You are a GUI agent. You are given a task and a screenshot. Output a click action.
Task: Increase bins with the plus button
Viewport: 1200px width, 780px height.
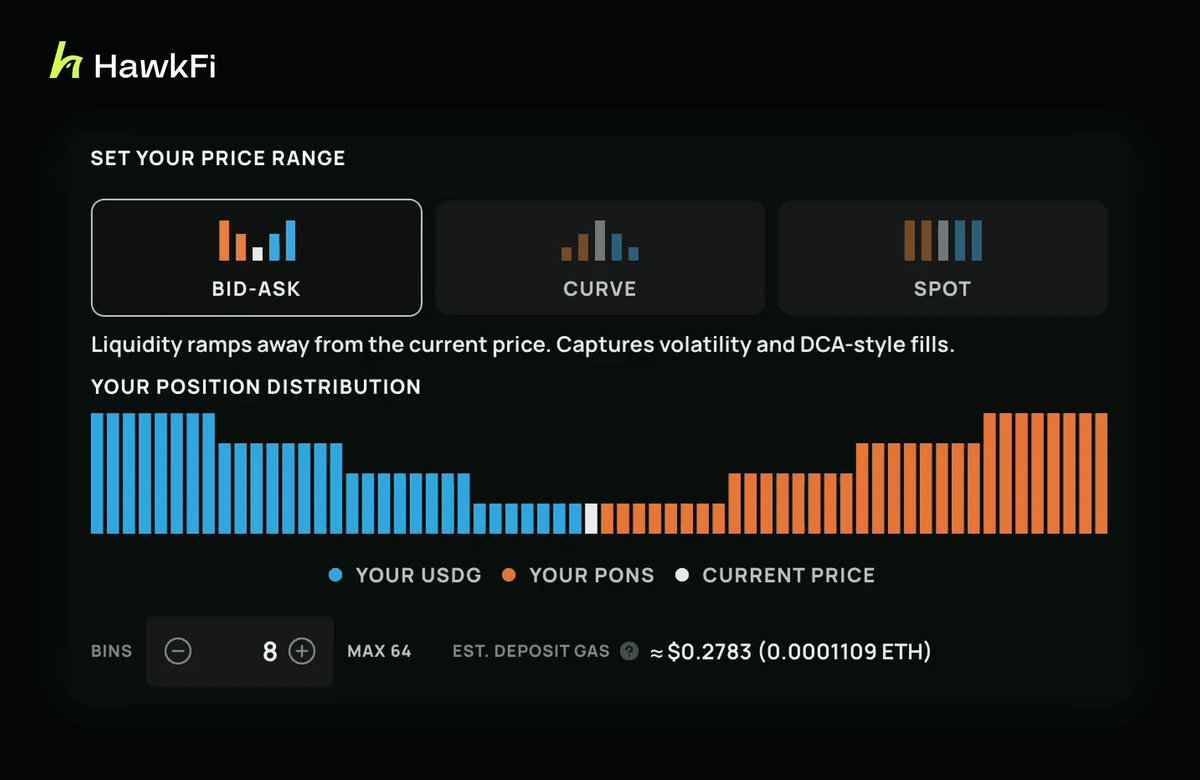pyautogui.click(x=302, y=651)
